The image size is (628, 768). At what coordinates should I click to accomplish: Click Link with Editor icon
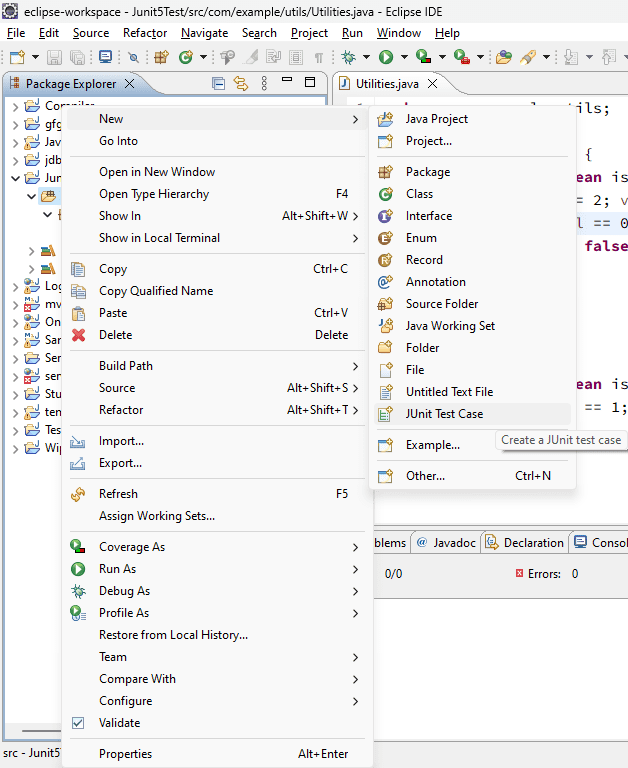(241, 84)
